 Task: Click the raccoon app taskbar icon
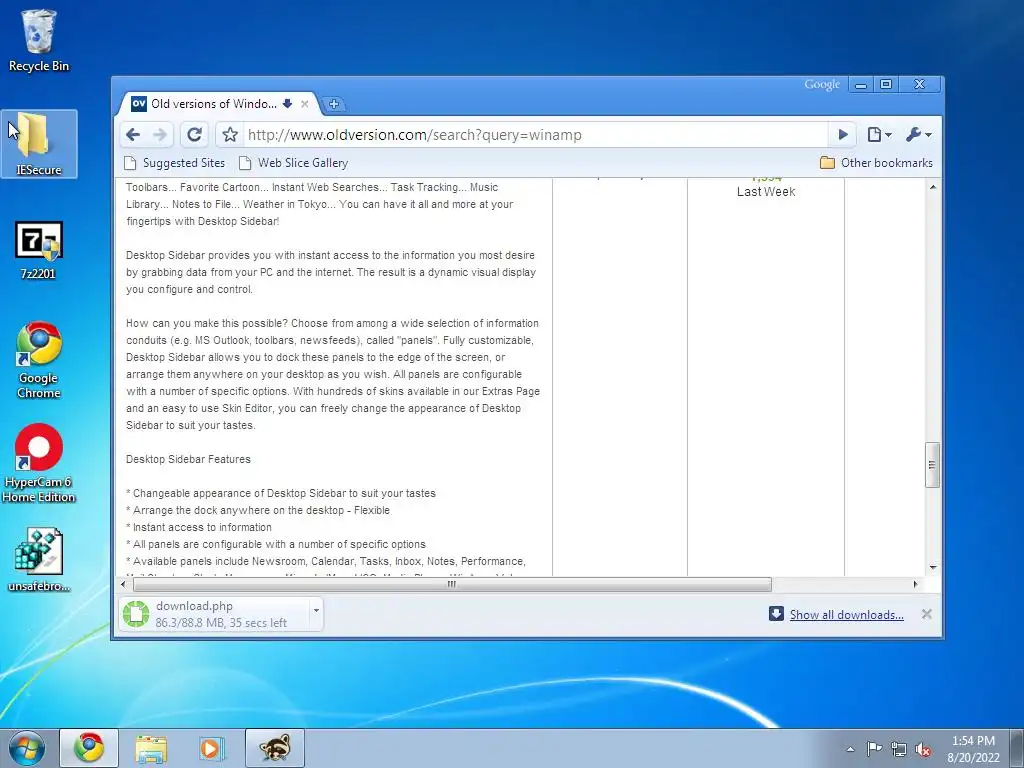point(275,748)
